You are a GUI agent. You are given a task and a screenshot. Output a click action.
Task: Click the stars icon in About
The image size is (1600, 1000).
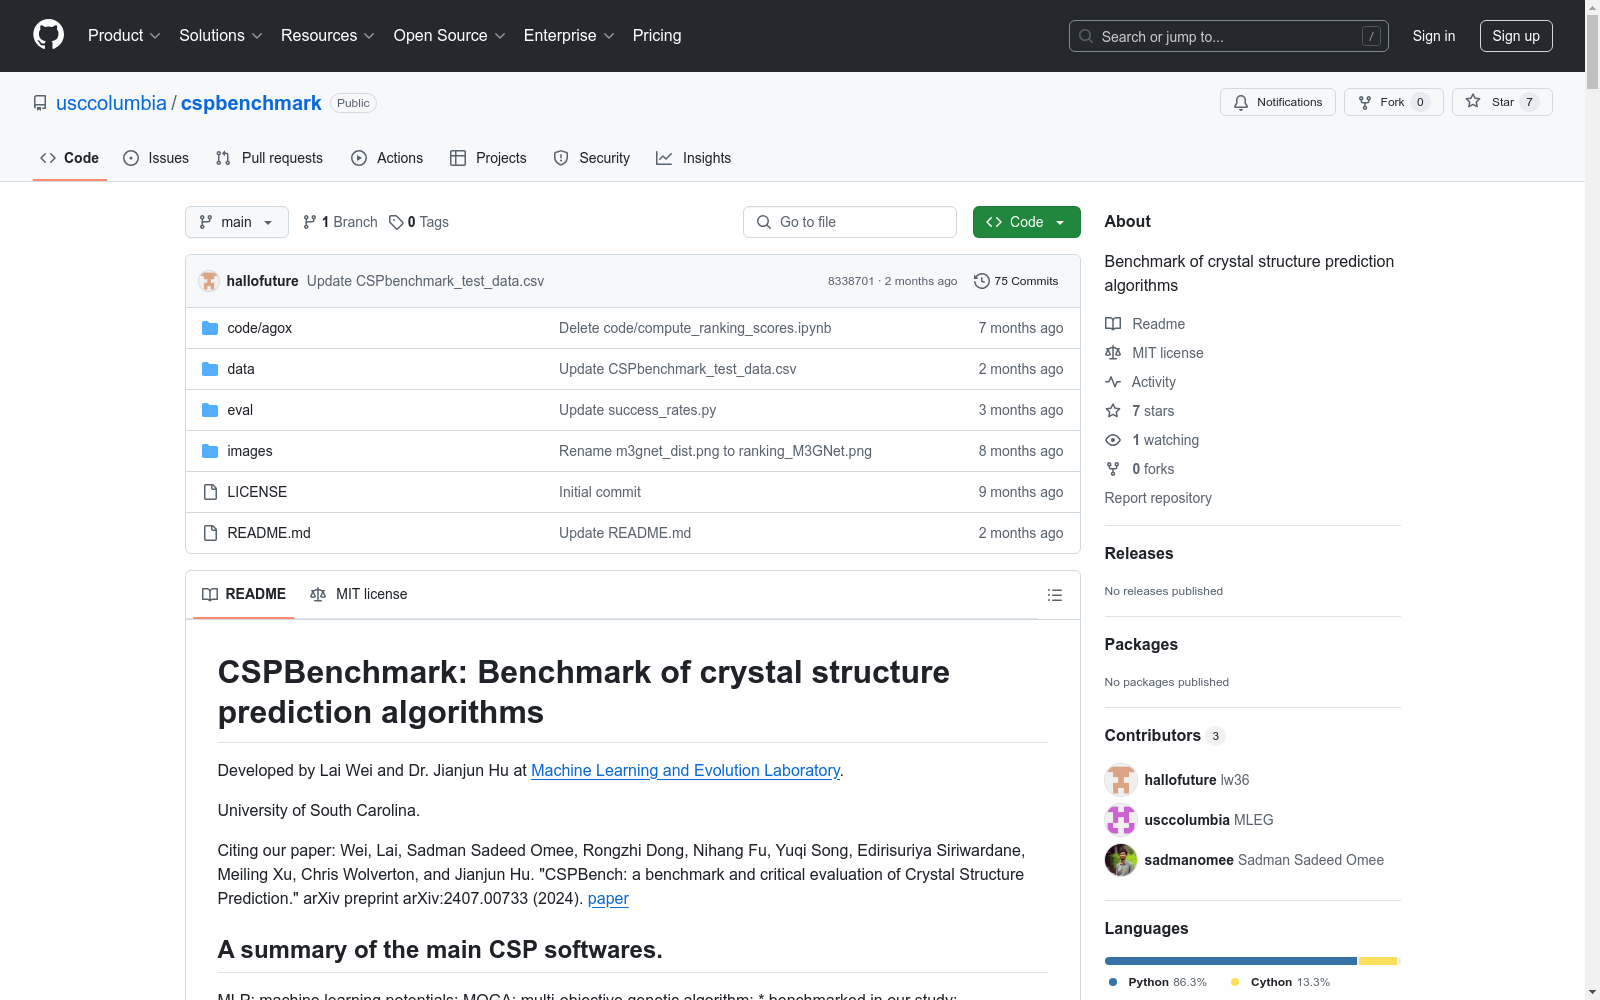[x=1113, y=411]
